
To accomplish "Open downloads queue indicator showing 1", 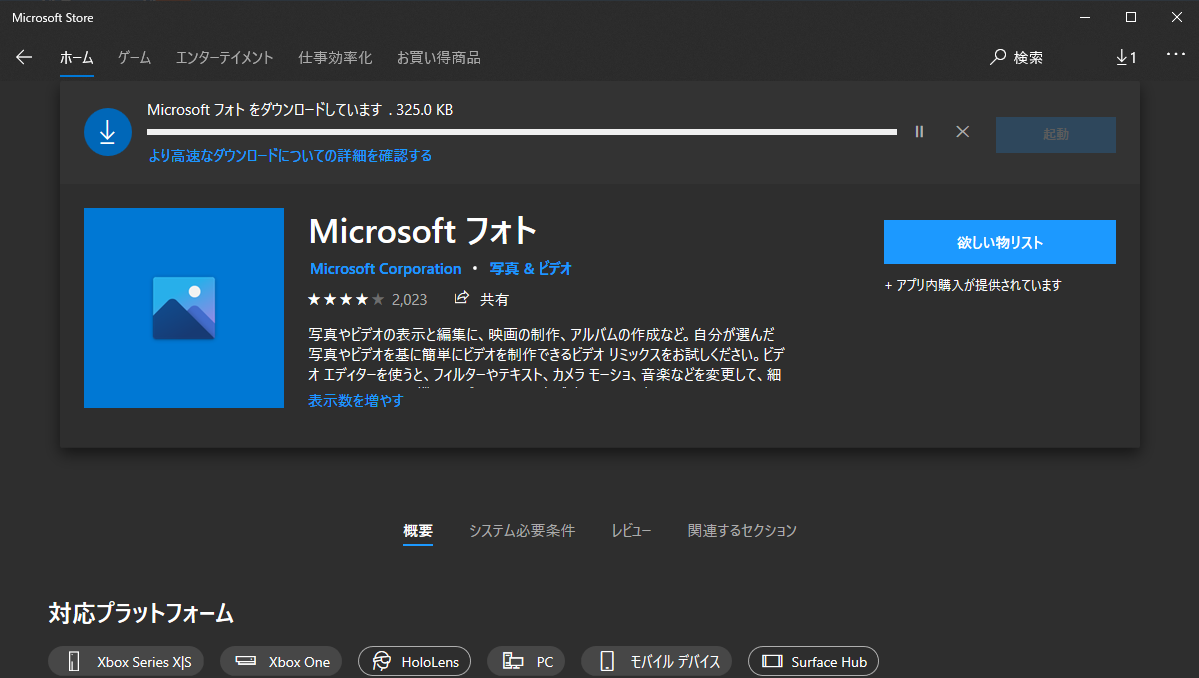I will (1126, 57).
